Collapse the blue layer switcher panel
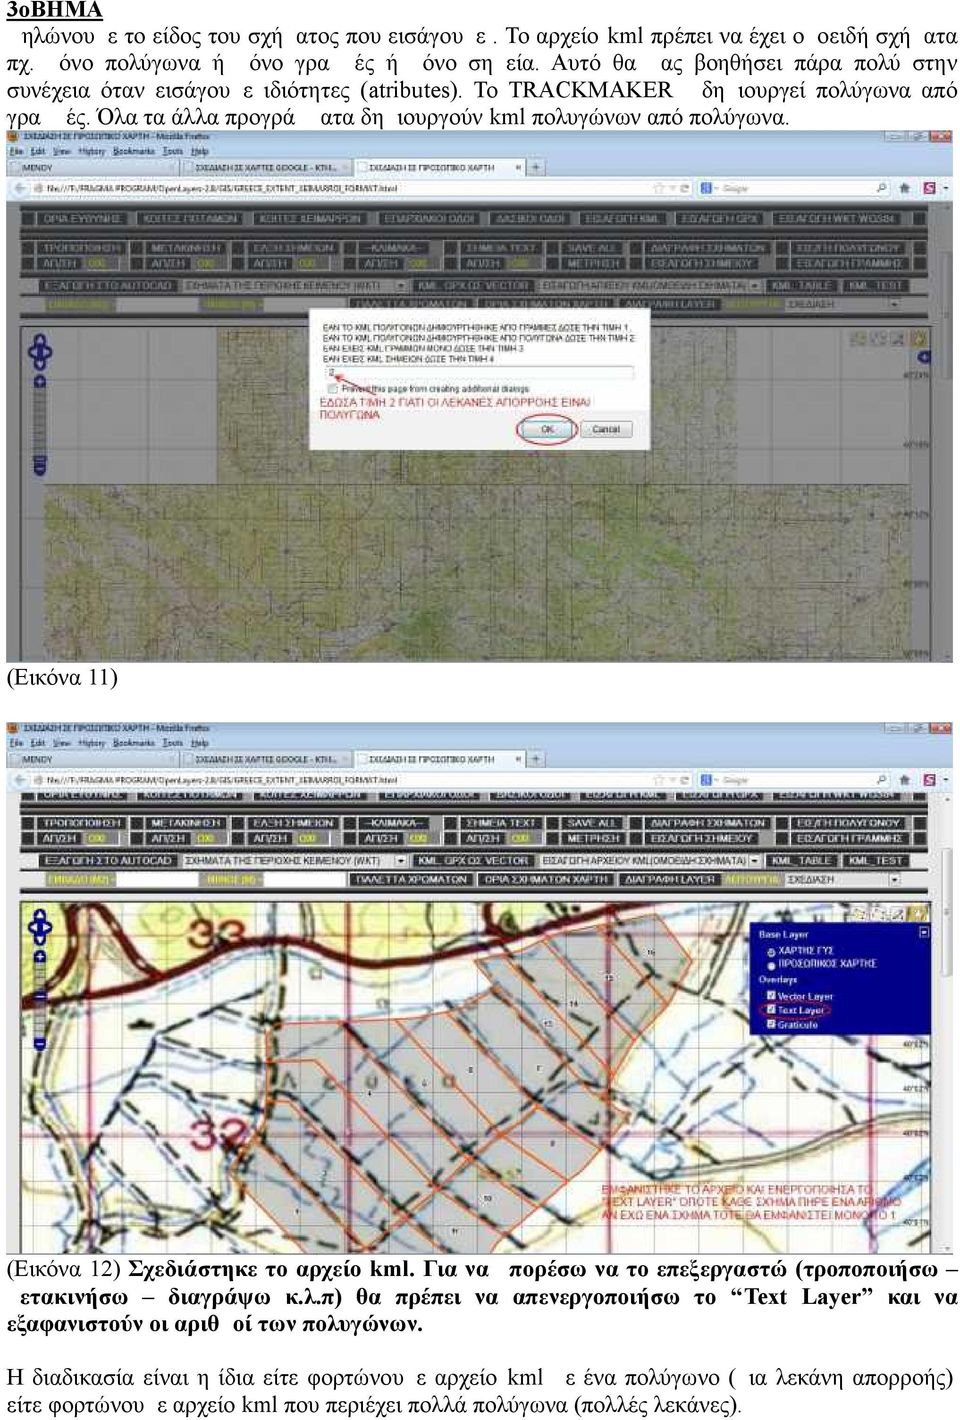The width and height of the screenshot is (960, 1420). coord(924,932)
